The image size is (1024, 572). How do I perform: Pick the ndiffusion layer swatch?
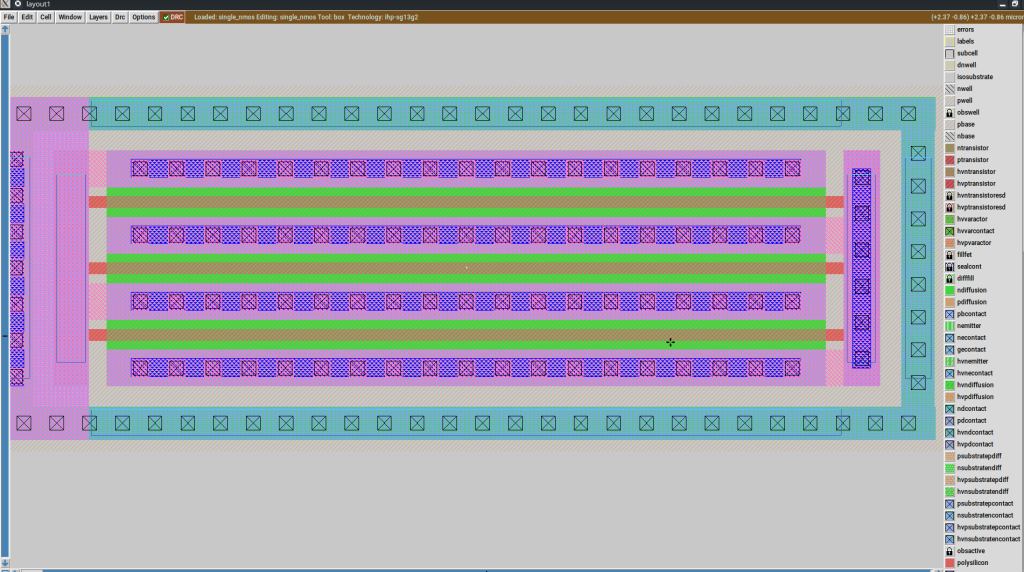[950, 290]
